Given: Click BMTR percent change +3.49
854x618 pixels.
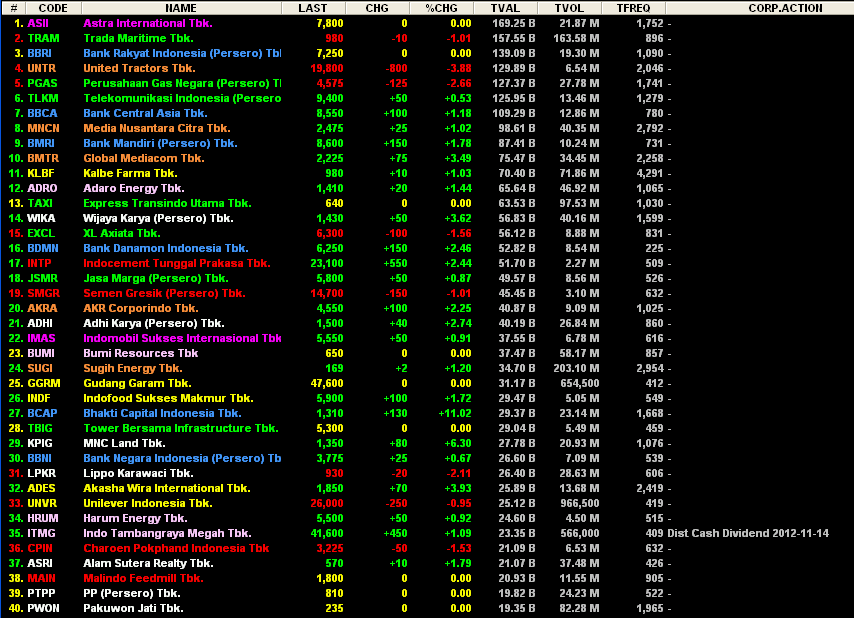Looking at the screenshot, I should point(458,158).
